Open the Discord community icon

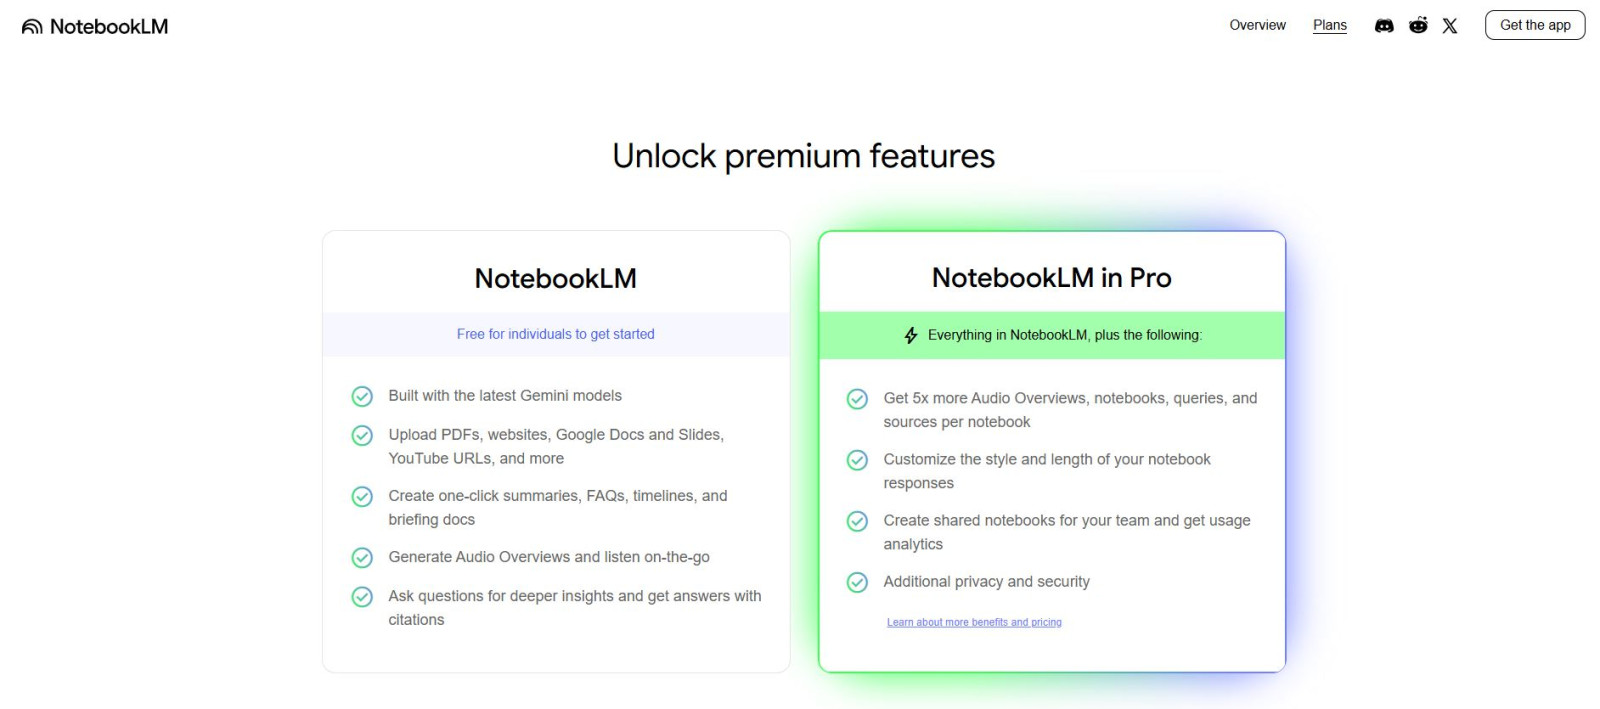click(x=1384, y=25)
